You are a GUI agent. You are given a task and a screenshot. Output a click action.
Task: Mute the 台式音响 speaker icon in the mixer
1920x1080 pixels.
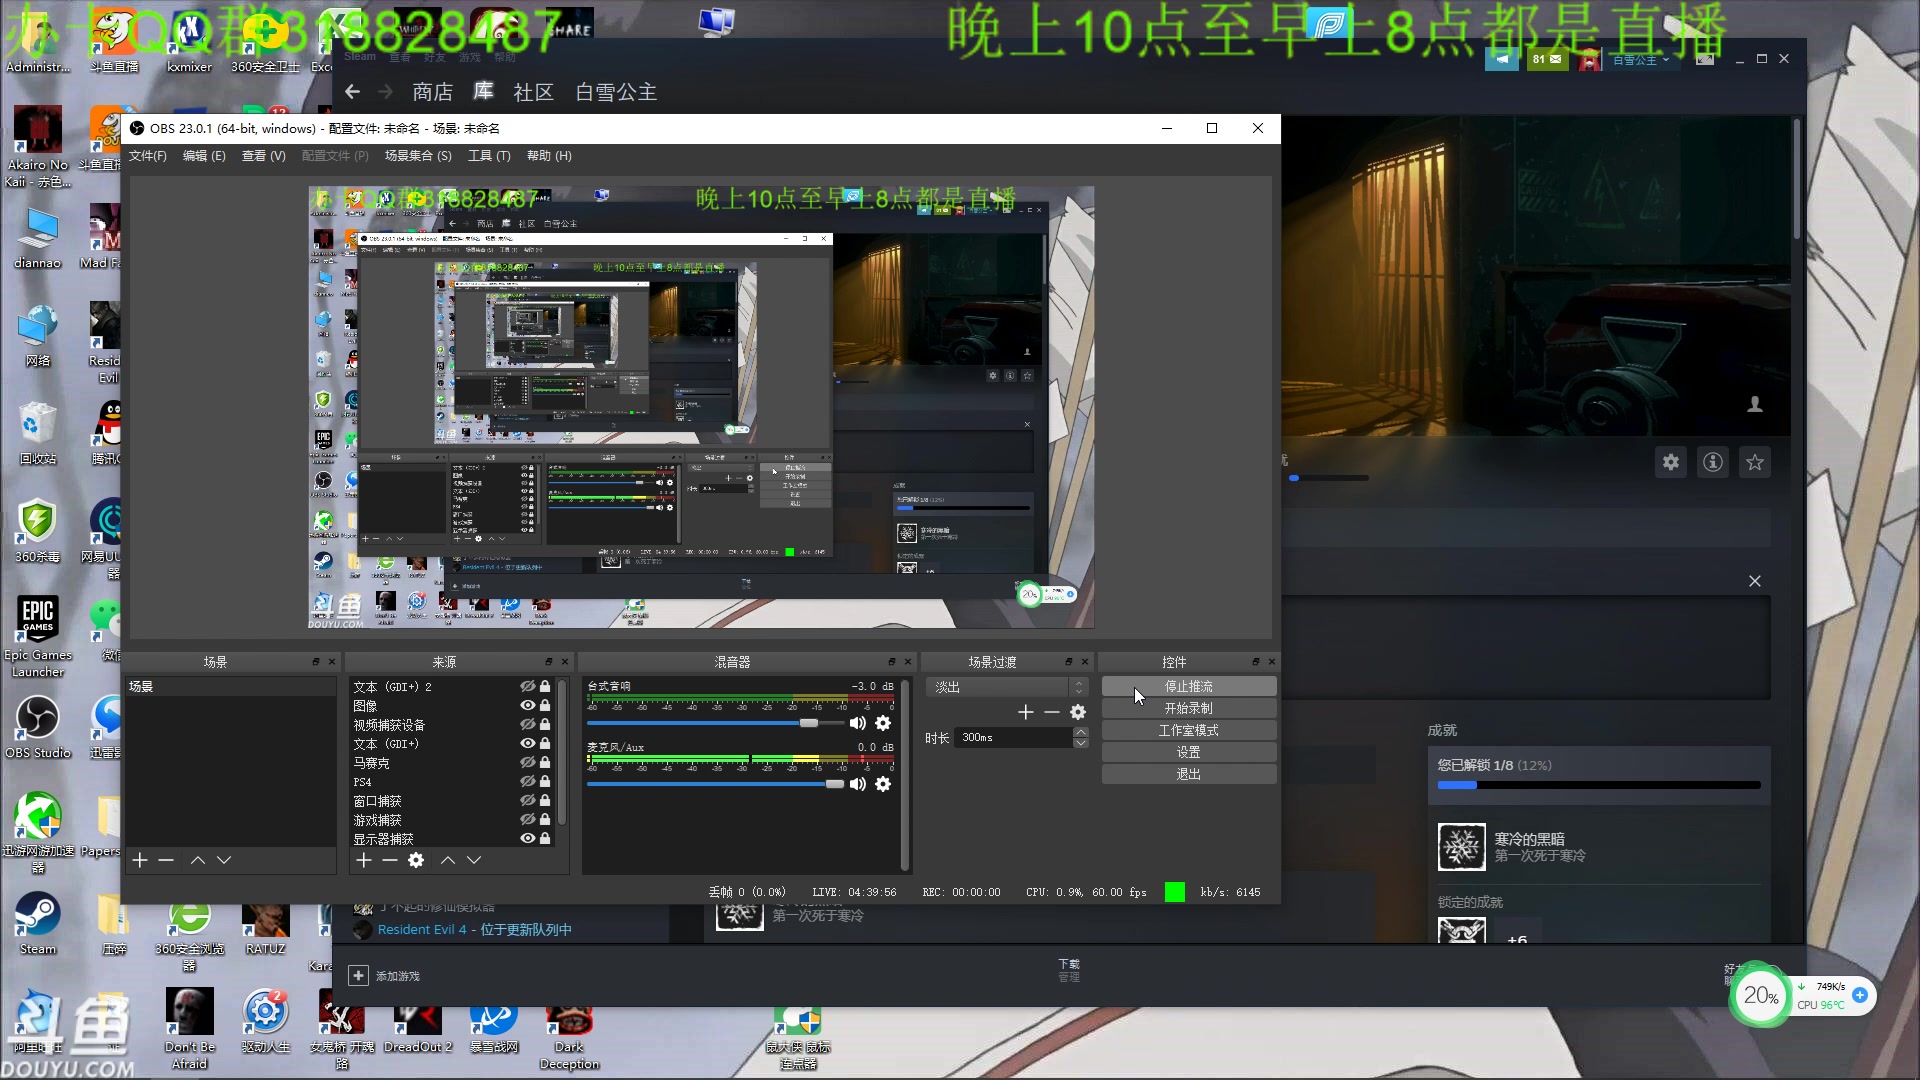pos(857,723)
